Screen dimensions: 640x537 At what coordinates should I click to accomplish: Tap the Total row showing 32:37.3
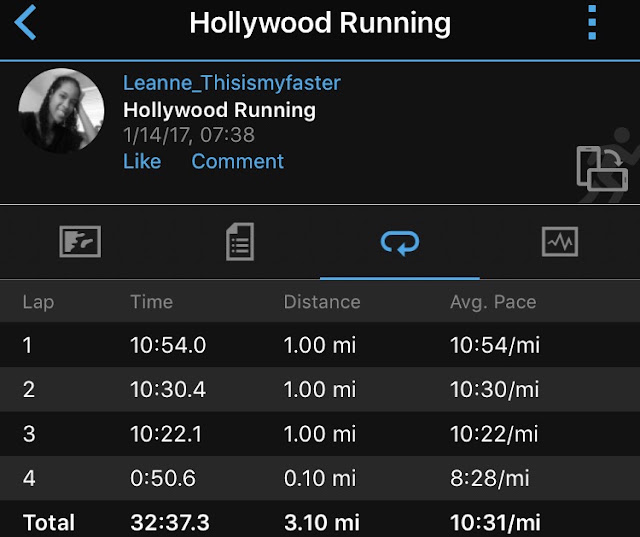(320, 519)
